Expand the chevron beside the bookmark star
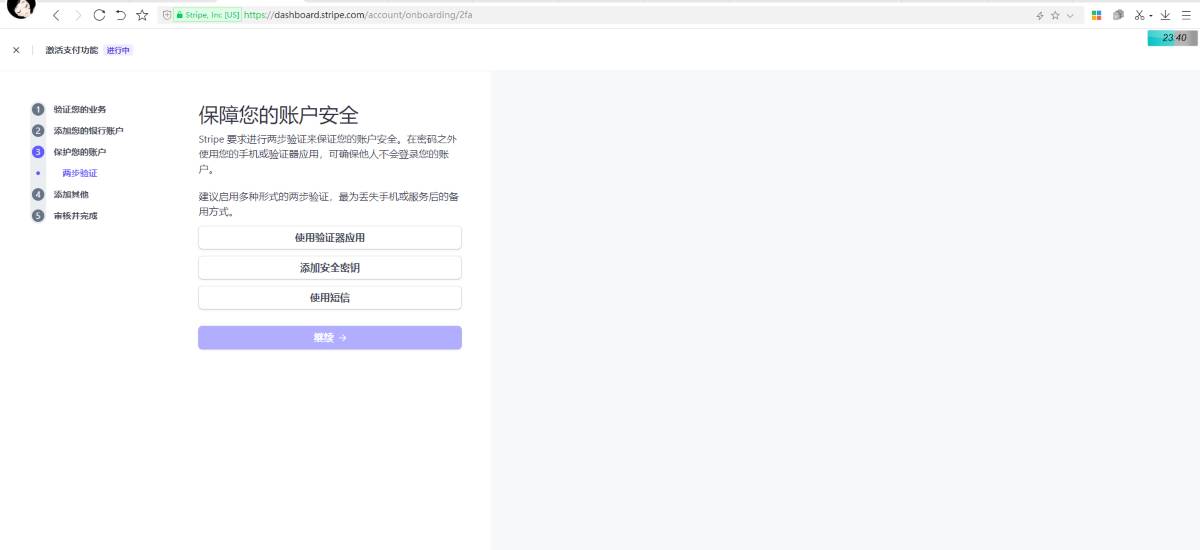The height and width of the screenshot is (550, 1200). coord(1070,15)
